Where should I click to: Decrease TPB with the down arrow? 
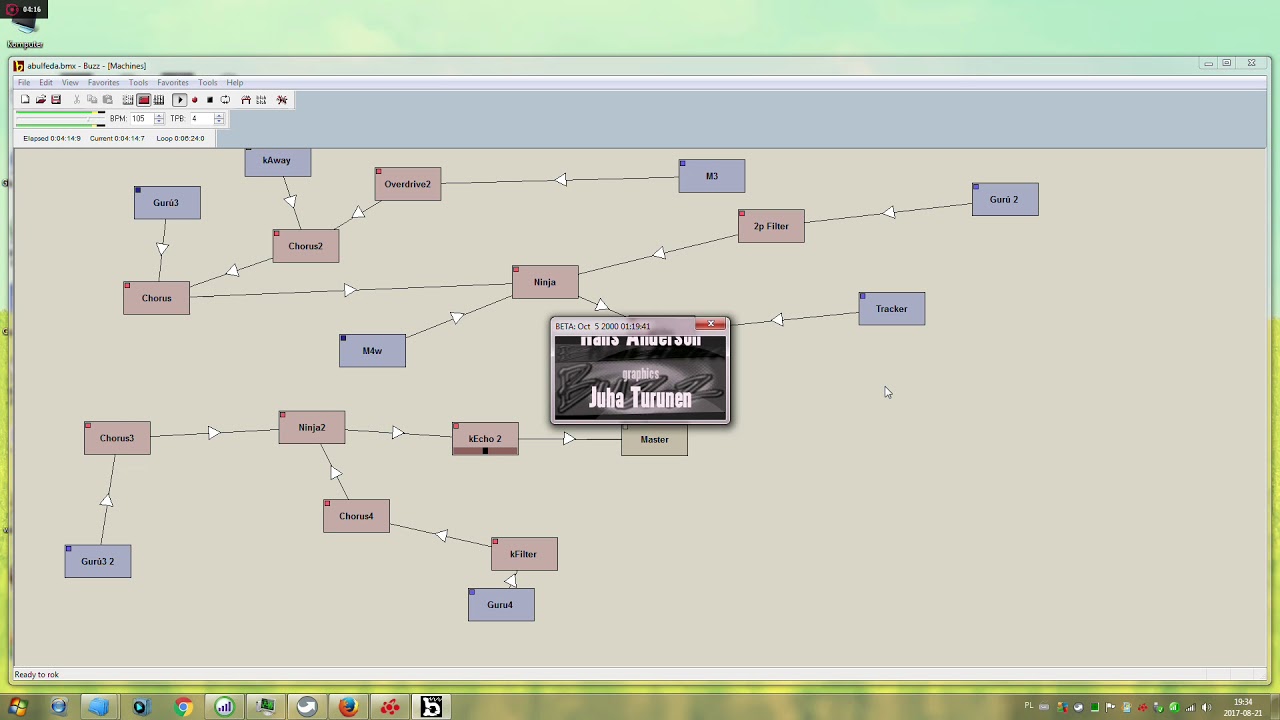[x=219, y=122]
